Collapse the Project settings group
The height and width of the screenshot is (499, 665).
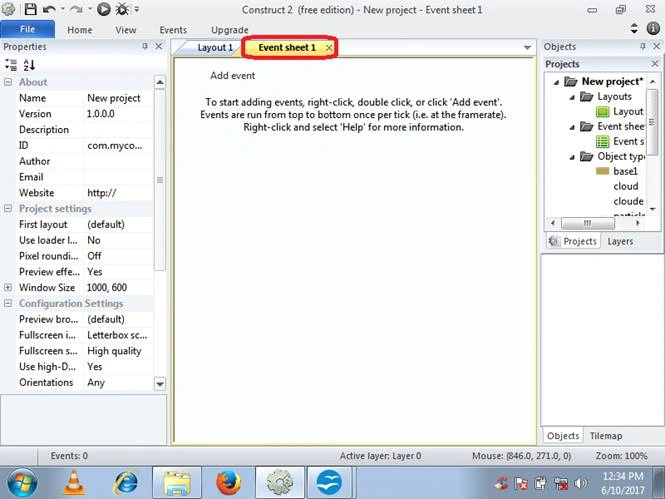coord(8,208)
